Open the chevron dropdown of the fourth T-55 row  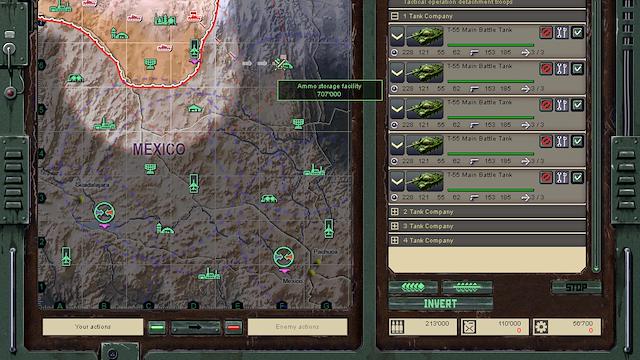click(x=397, y=145)
